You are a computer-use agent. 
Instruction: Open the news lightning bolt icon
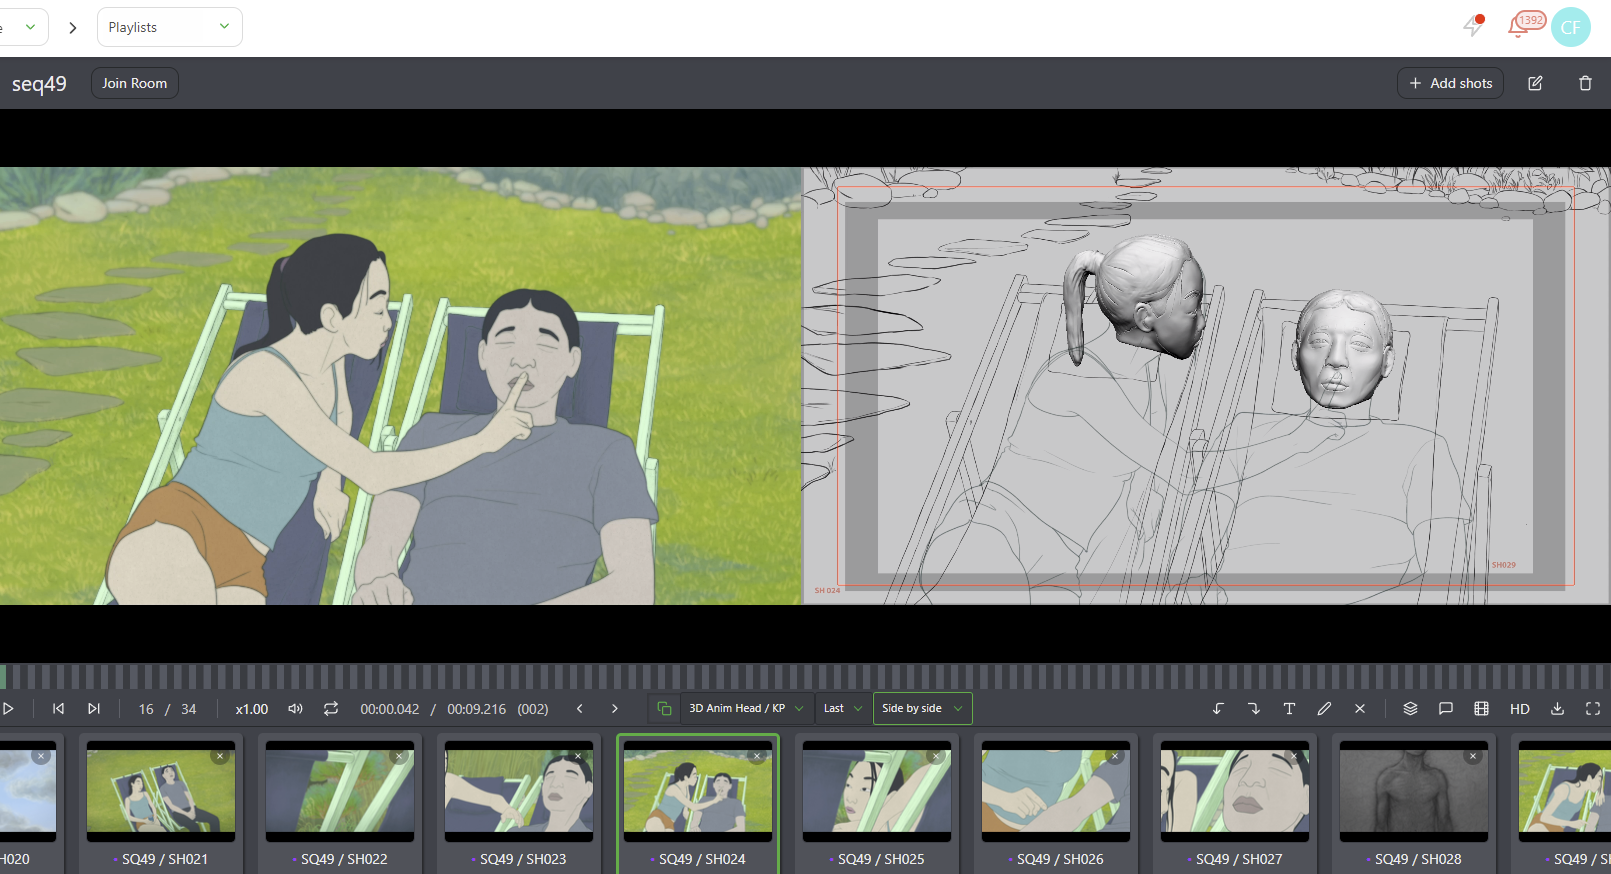tap(1473, 26)
